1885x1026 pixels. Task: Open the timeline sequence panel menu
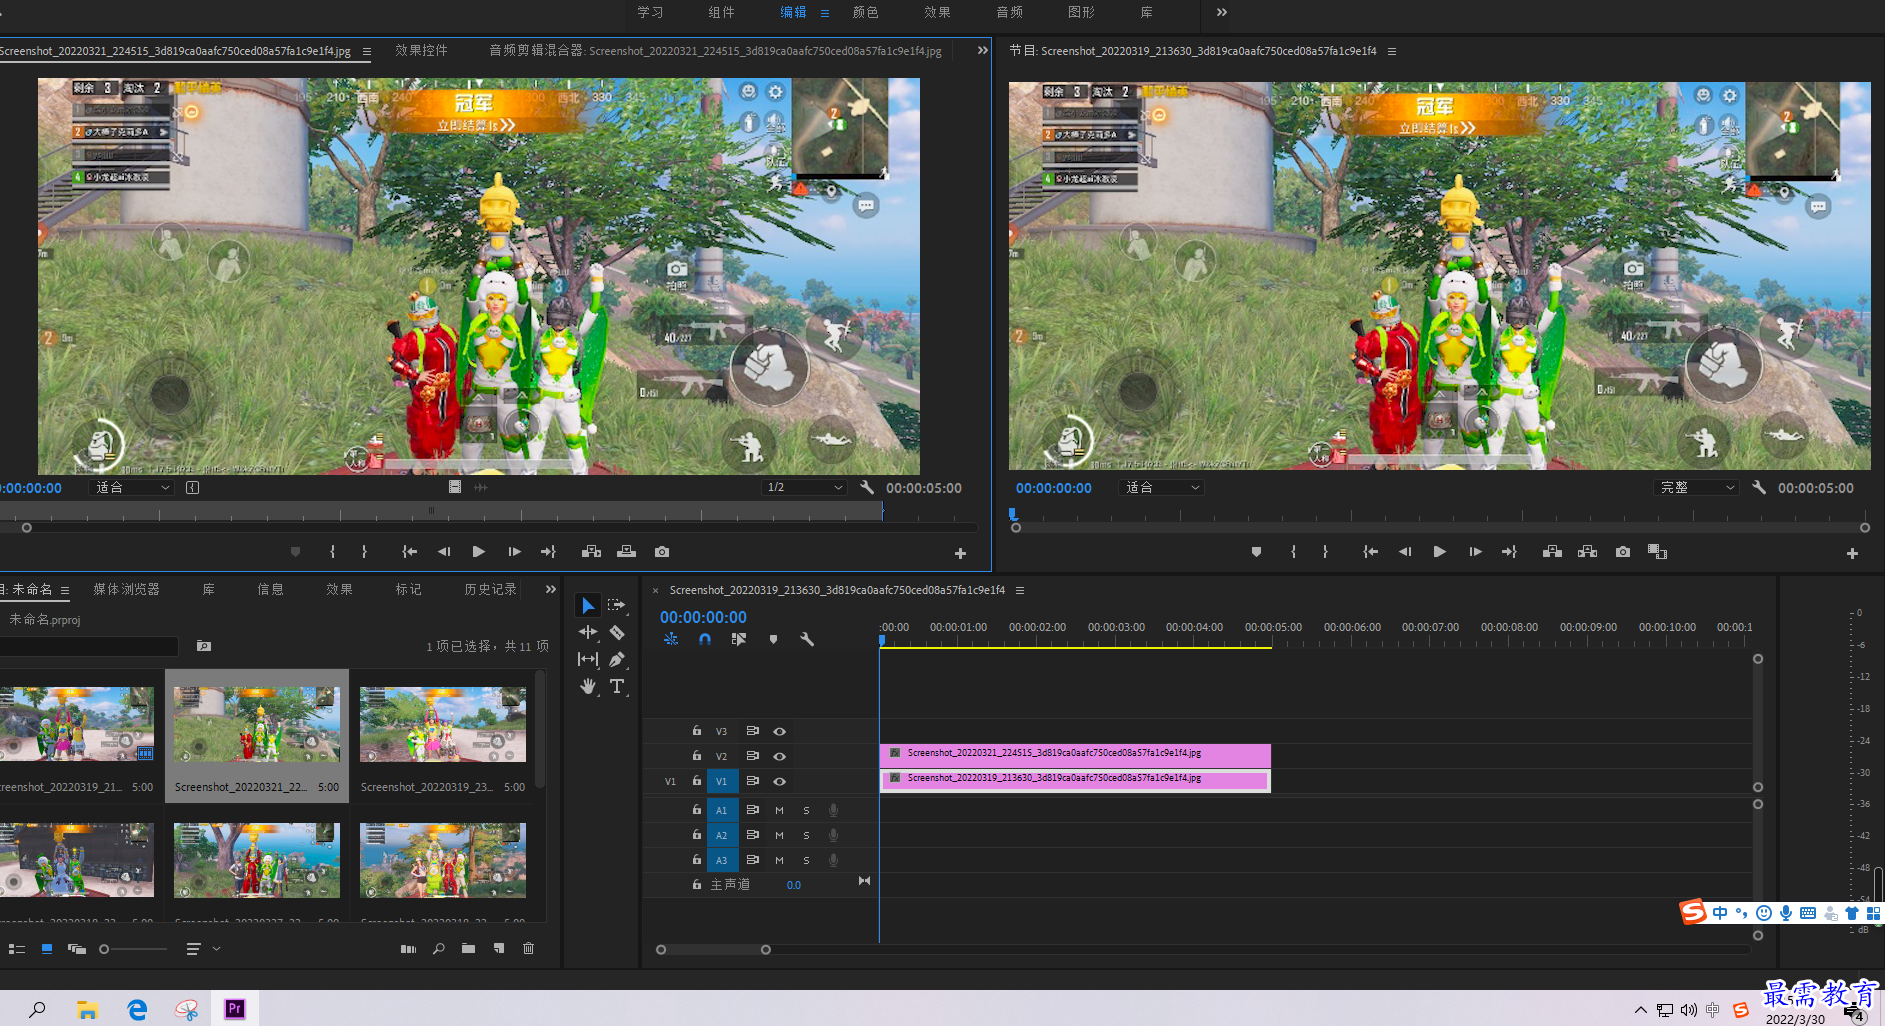click(x=1020, y=590)
